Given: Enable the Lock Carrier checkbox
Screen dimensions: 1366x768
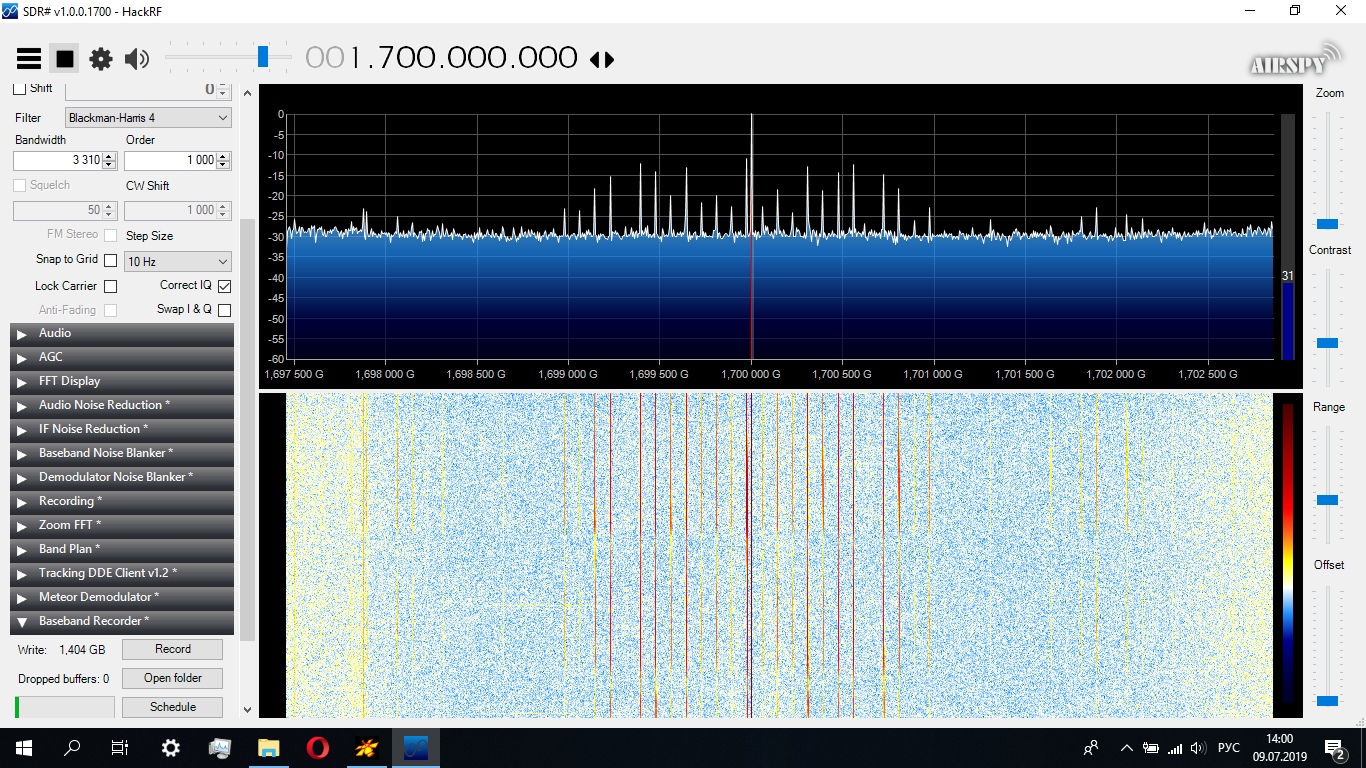Looking at the screenshot, I should 111,286.
